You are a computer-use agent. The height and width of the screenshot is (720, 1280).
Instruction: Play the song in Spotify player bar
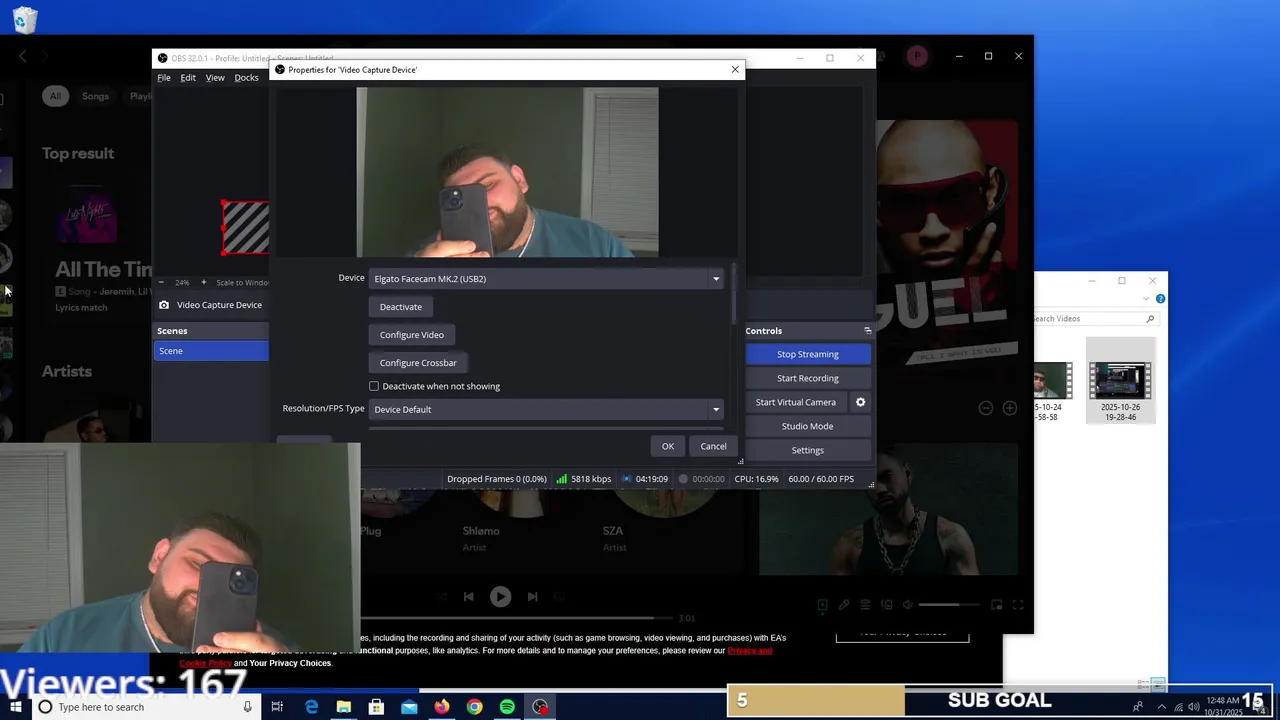(x=500, y=596)
